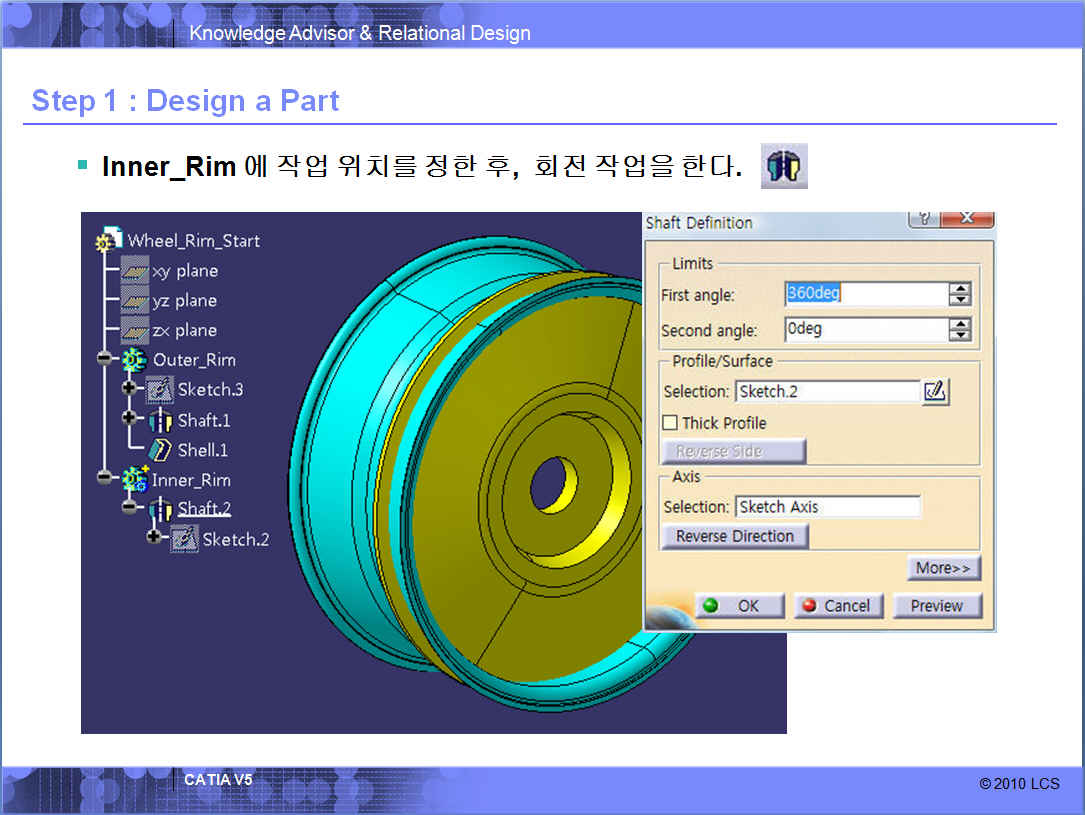1085x815 pixels.
Task: Click the Outer_Rim body gear icon
Action: [x=134, y=360]
